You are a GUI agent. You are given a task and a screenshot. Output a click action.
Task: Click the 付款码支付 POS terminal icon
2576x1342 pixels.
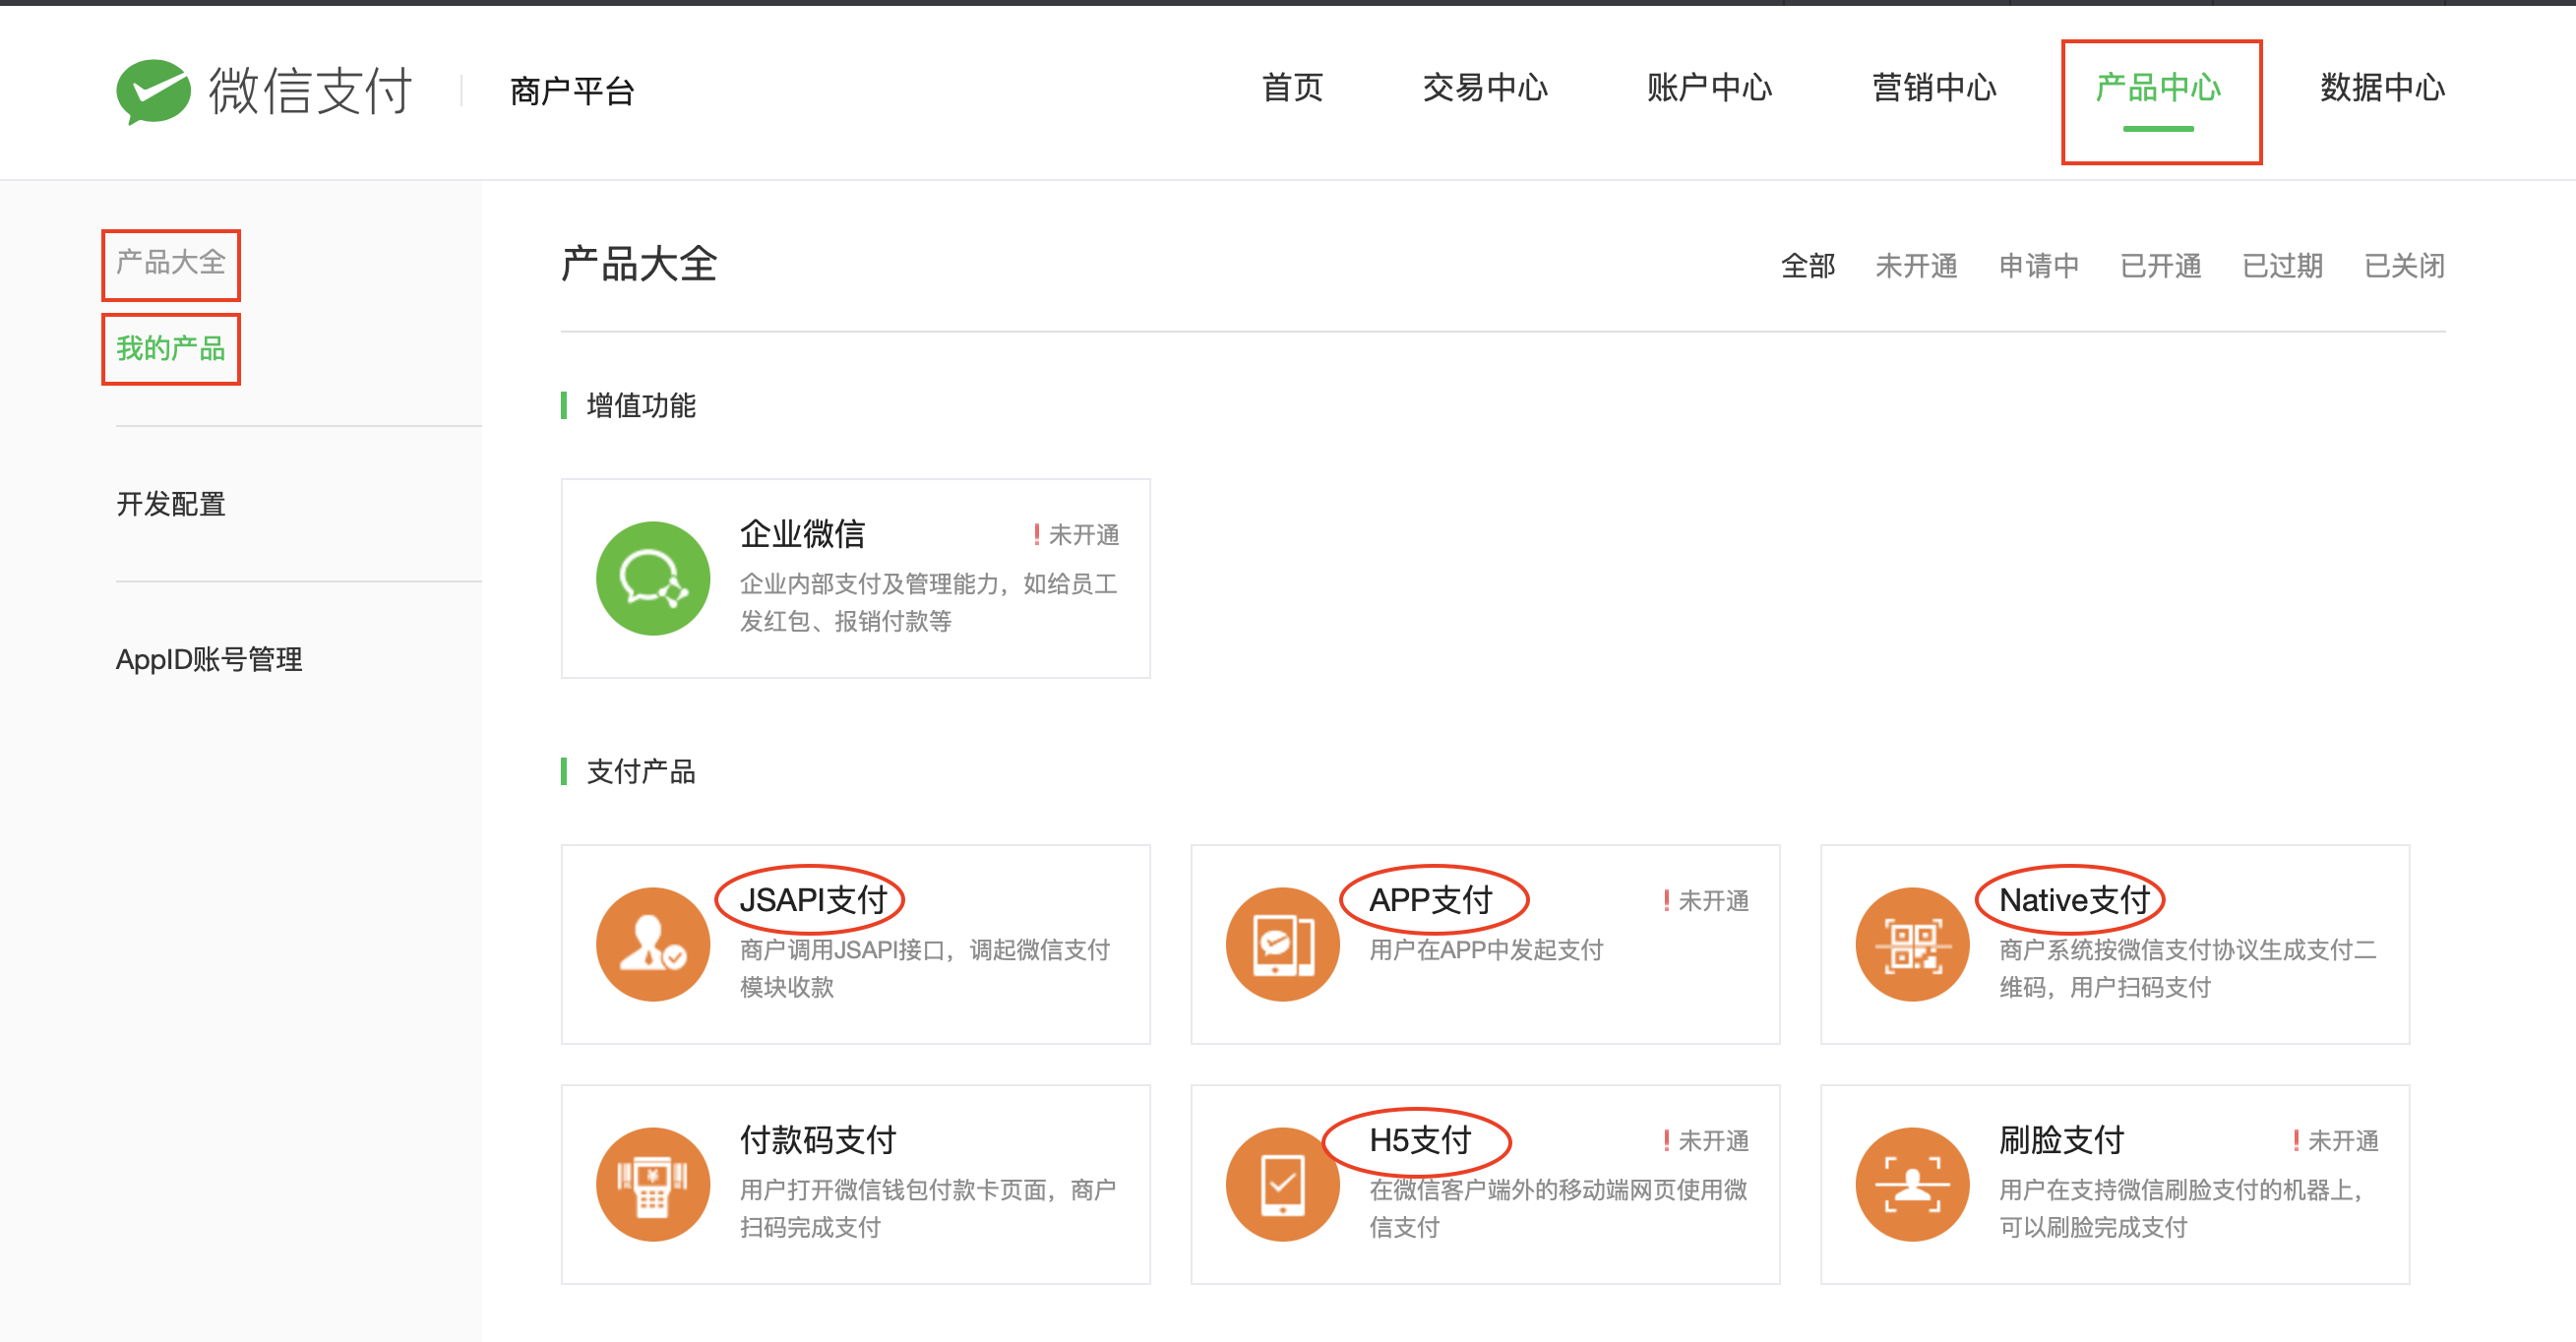point(653,1184)
